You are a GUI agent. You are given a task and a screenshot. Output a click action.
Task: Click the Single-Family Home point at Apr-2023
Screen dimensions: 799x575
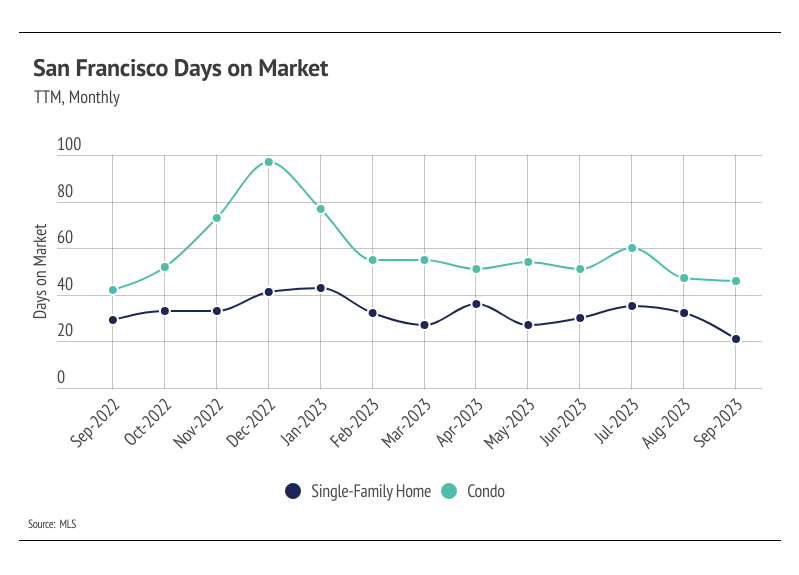(x=476, y=304)
